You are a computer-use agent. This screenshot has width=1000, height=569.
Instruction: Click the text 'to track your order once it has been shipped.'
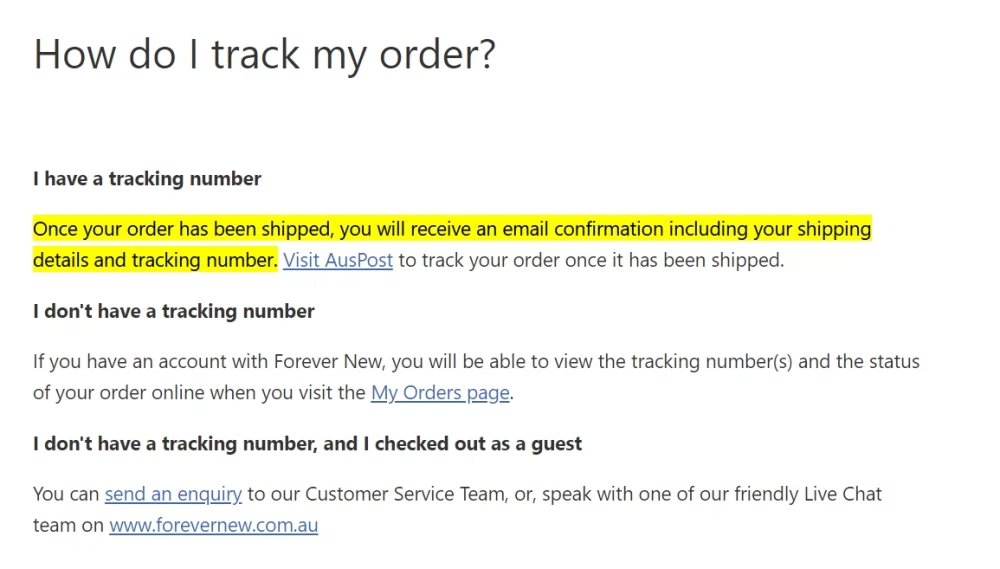tap(591, 260)
